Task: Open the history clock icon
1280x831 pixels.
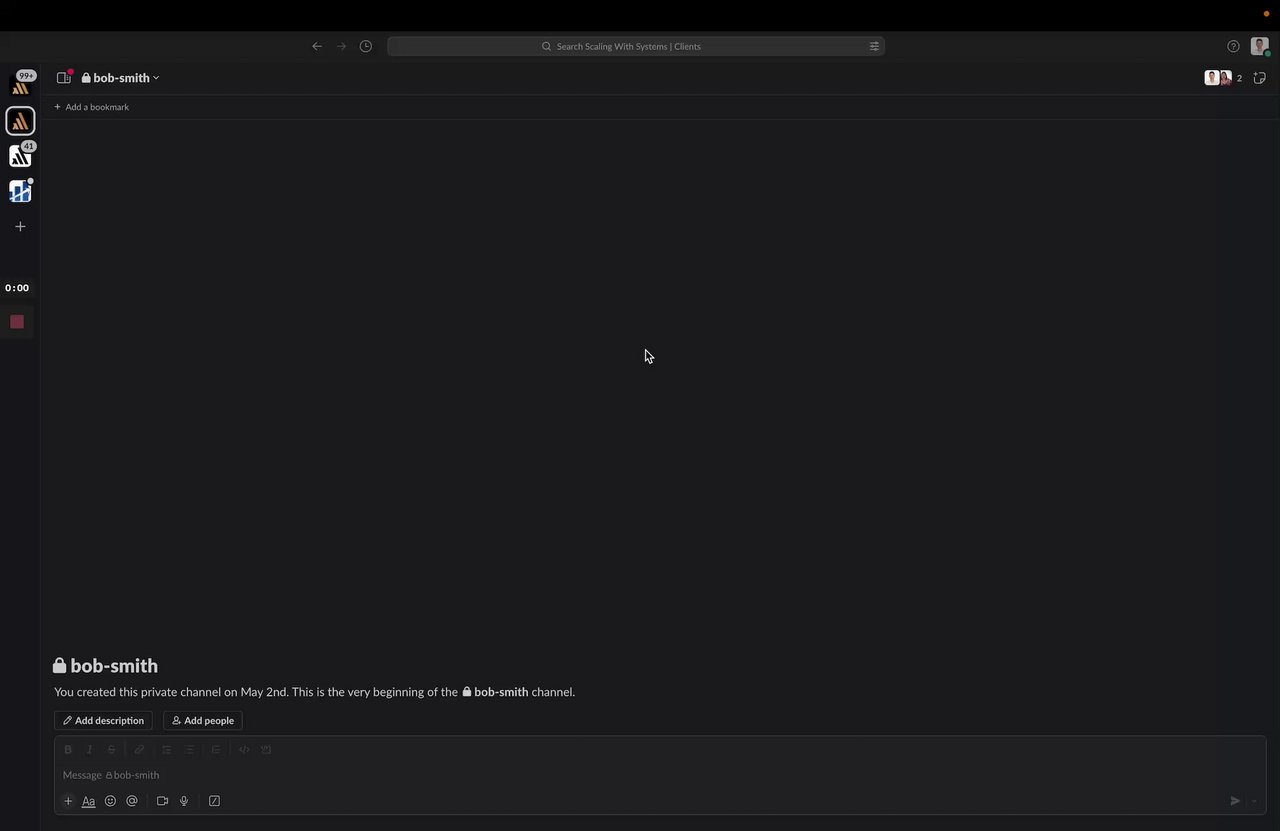Action: [x=366, y=46]
